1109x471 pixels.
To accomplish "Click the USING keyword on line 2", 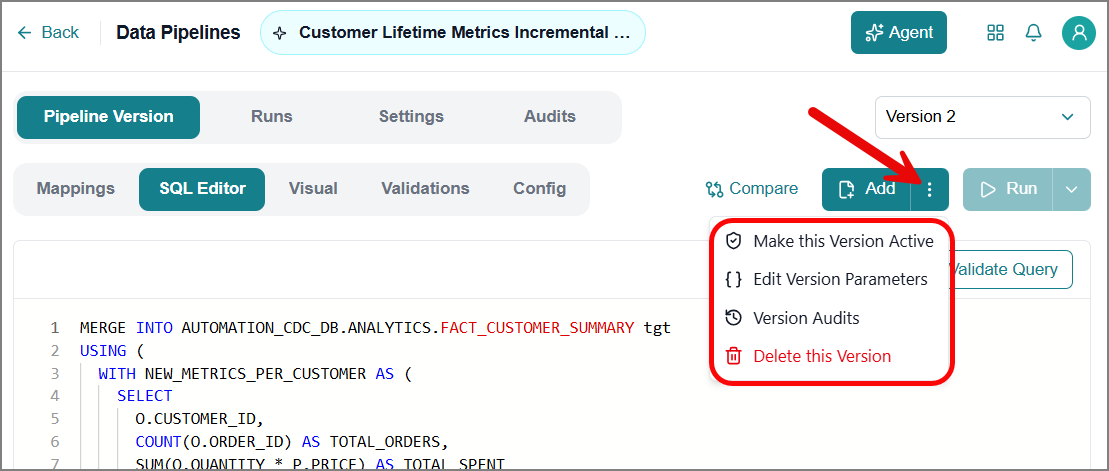I will tap(103, 350).
